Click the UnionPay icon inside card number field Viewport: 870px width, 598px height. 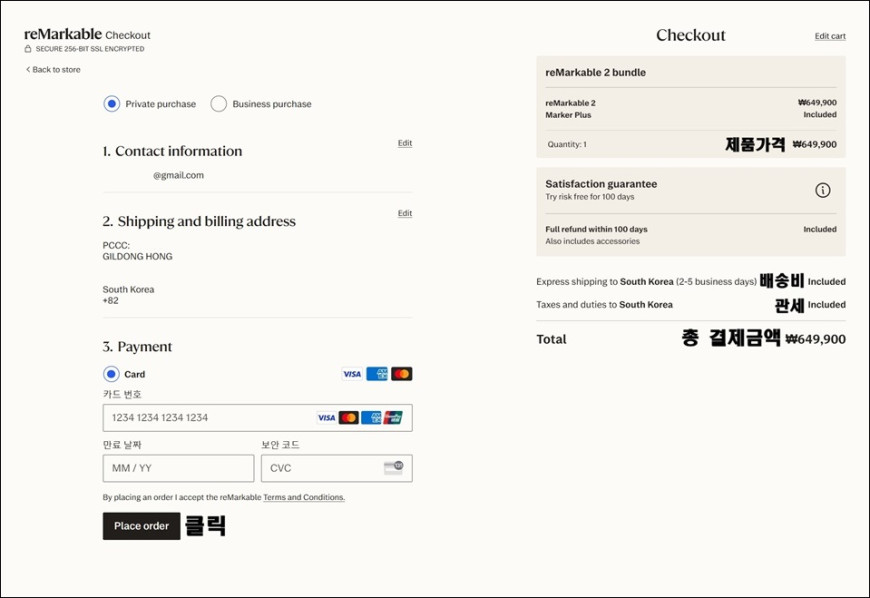coord(393,418)
